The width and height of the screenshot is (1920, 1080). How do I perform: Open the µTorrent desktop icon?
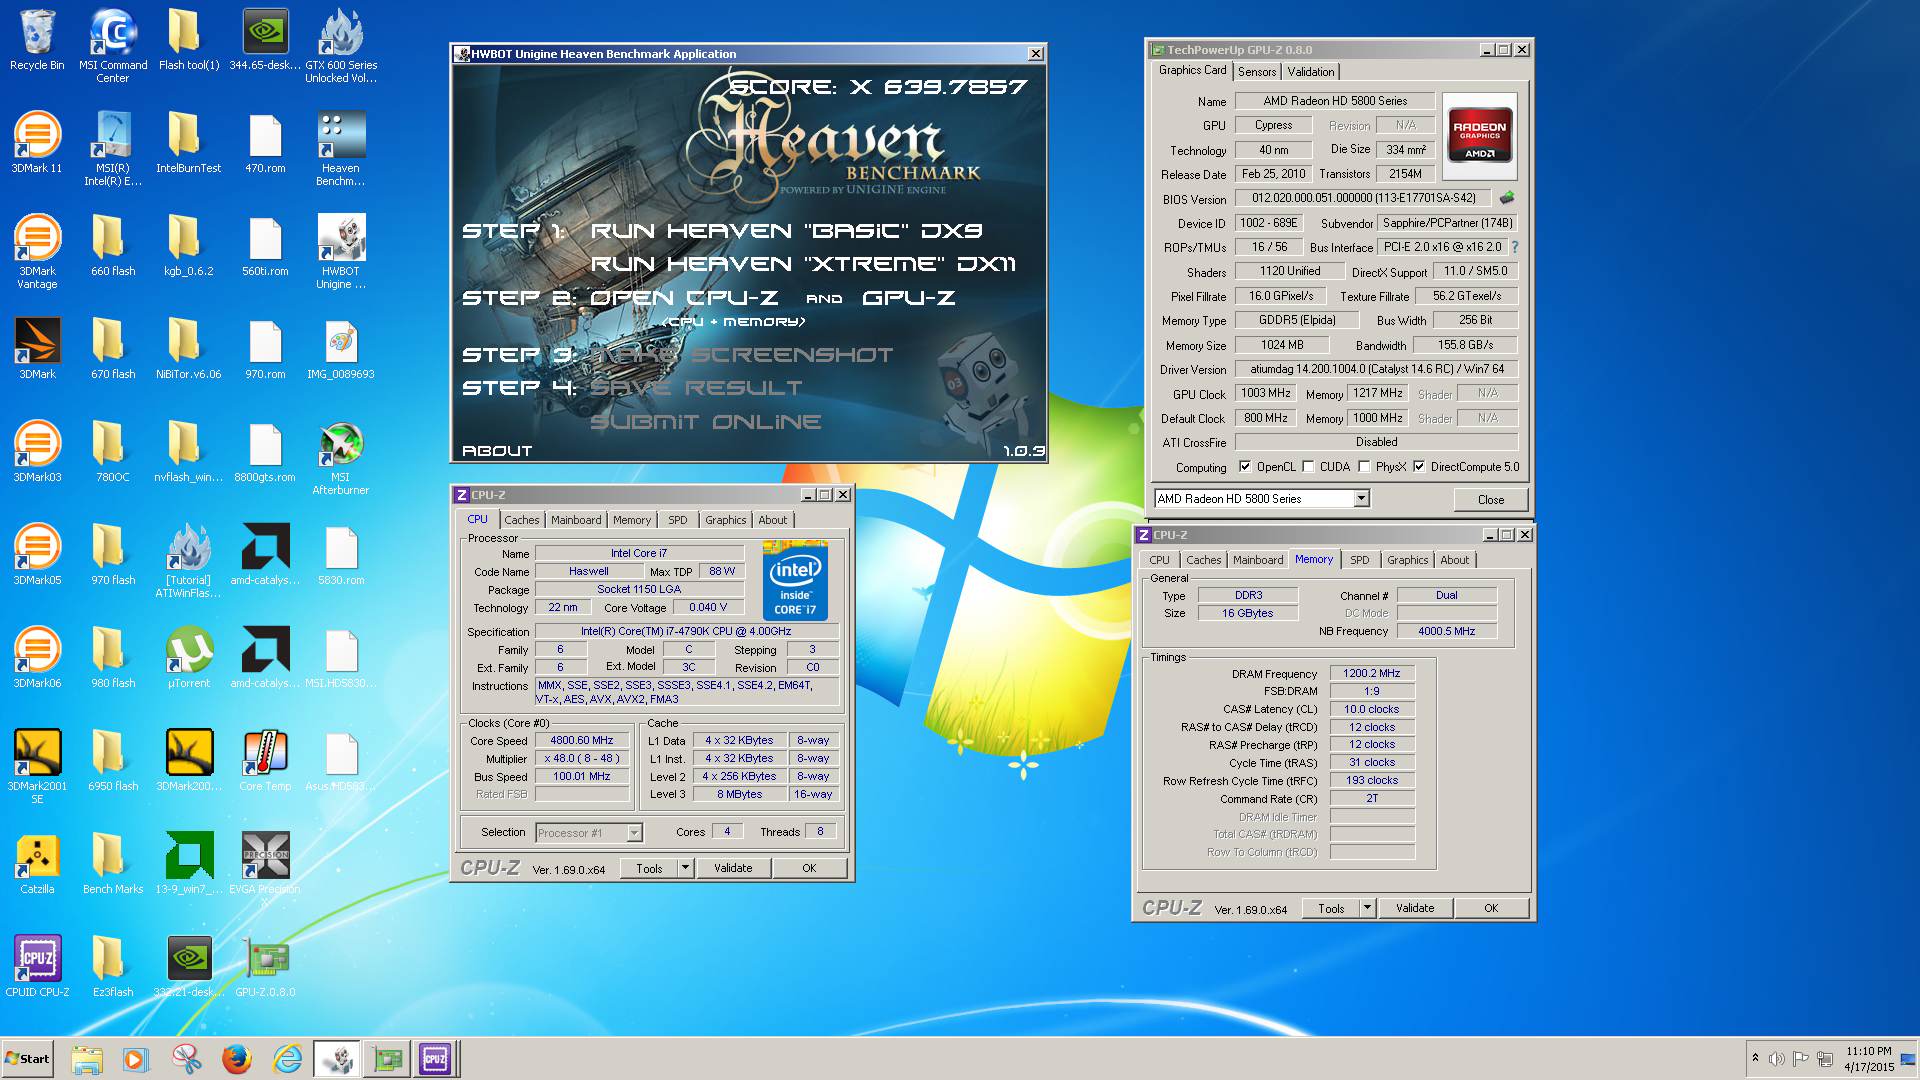189,658
